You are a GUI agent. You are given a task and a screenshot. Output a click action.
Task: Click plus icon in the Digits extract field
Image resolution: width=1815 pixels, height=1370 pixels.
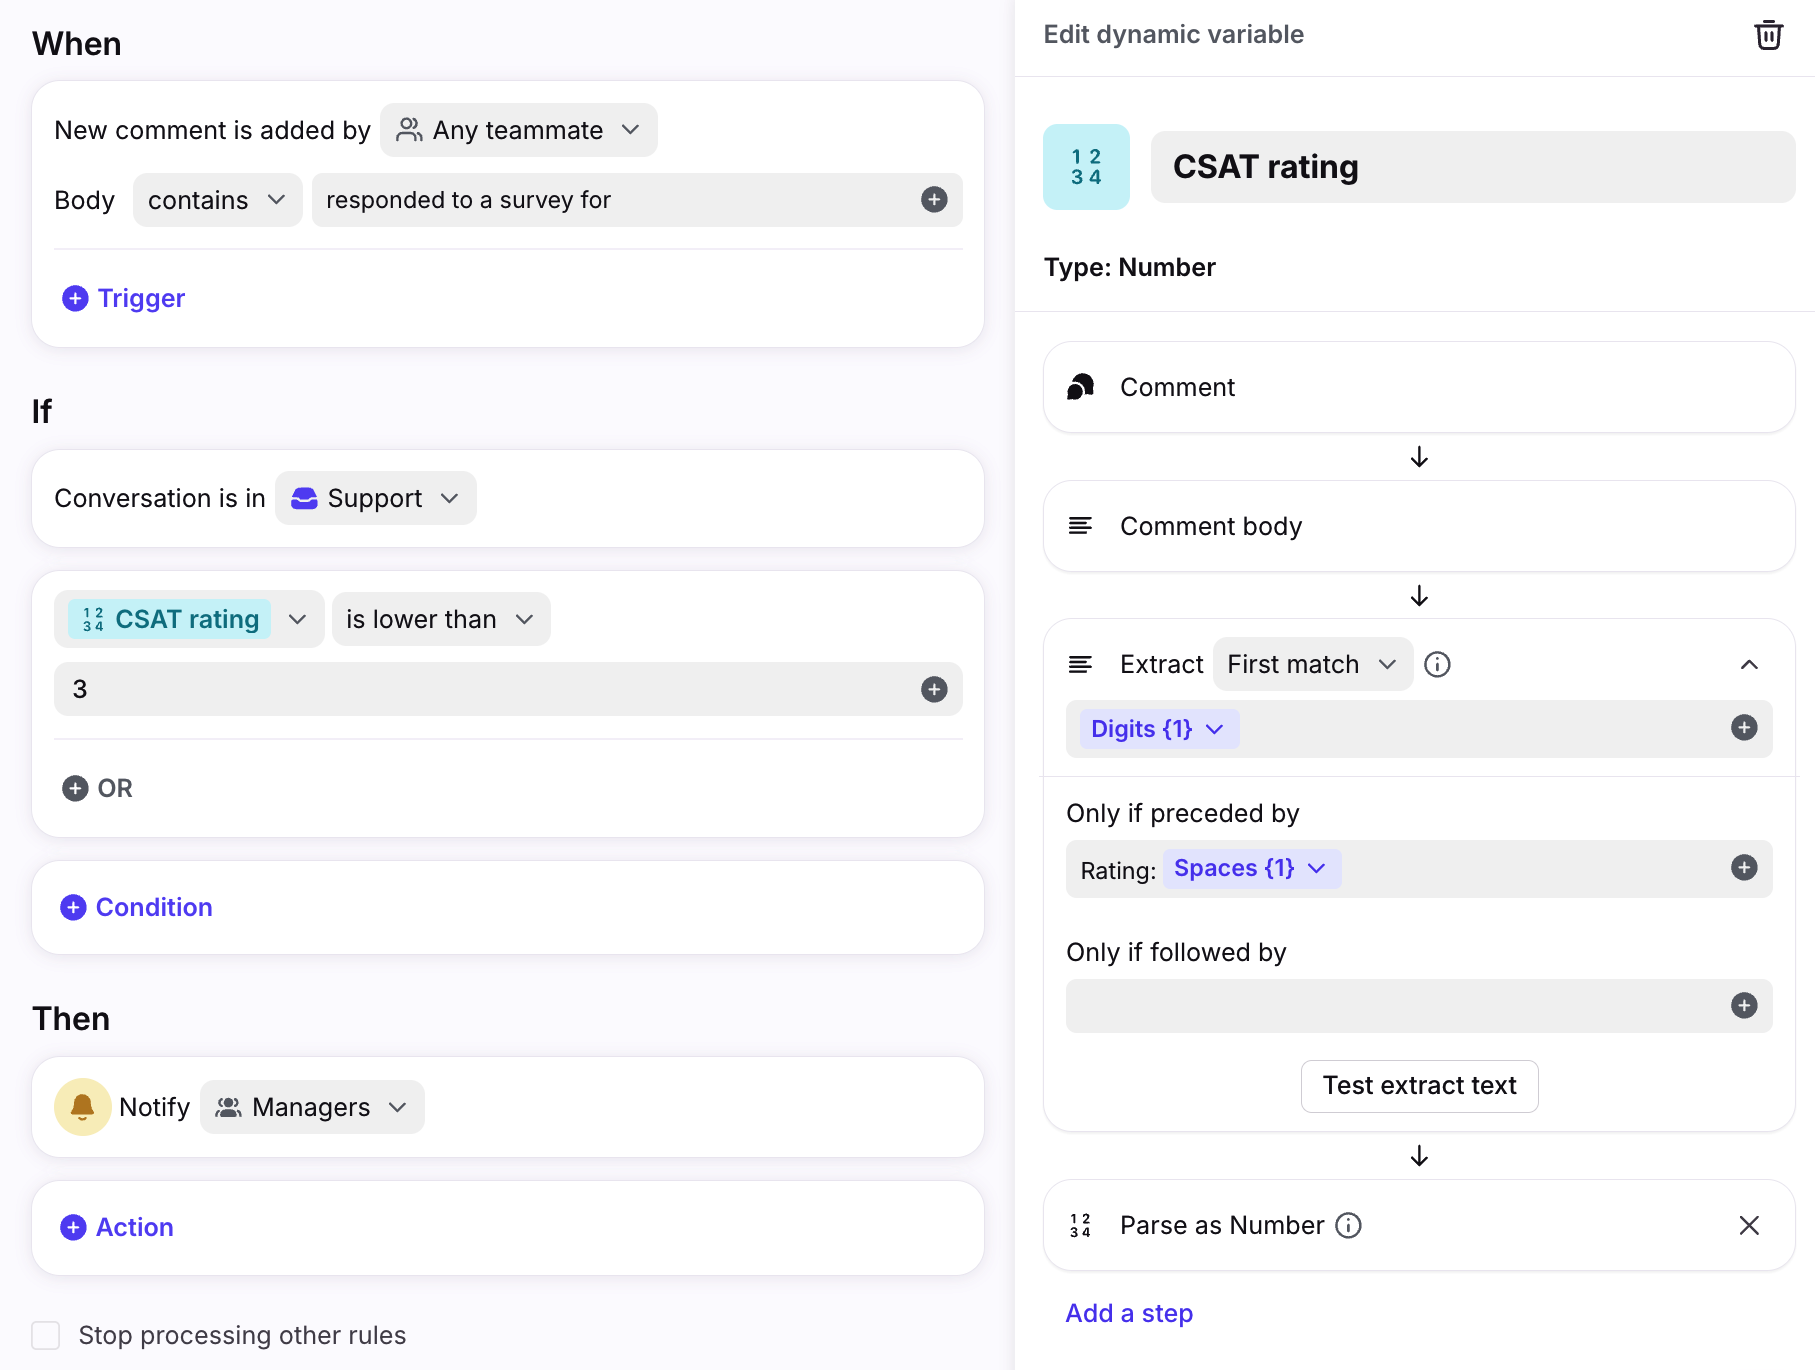(x=1744, y=728)
